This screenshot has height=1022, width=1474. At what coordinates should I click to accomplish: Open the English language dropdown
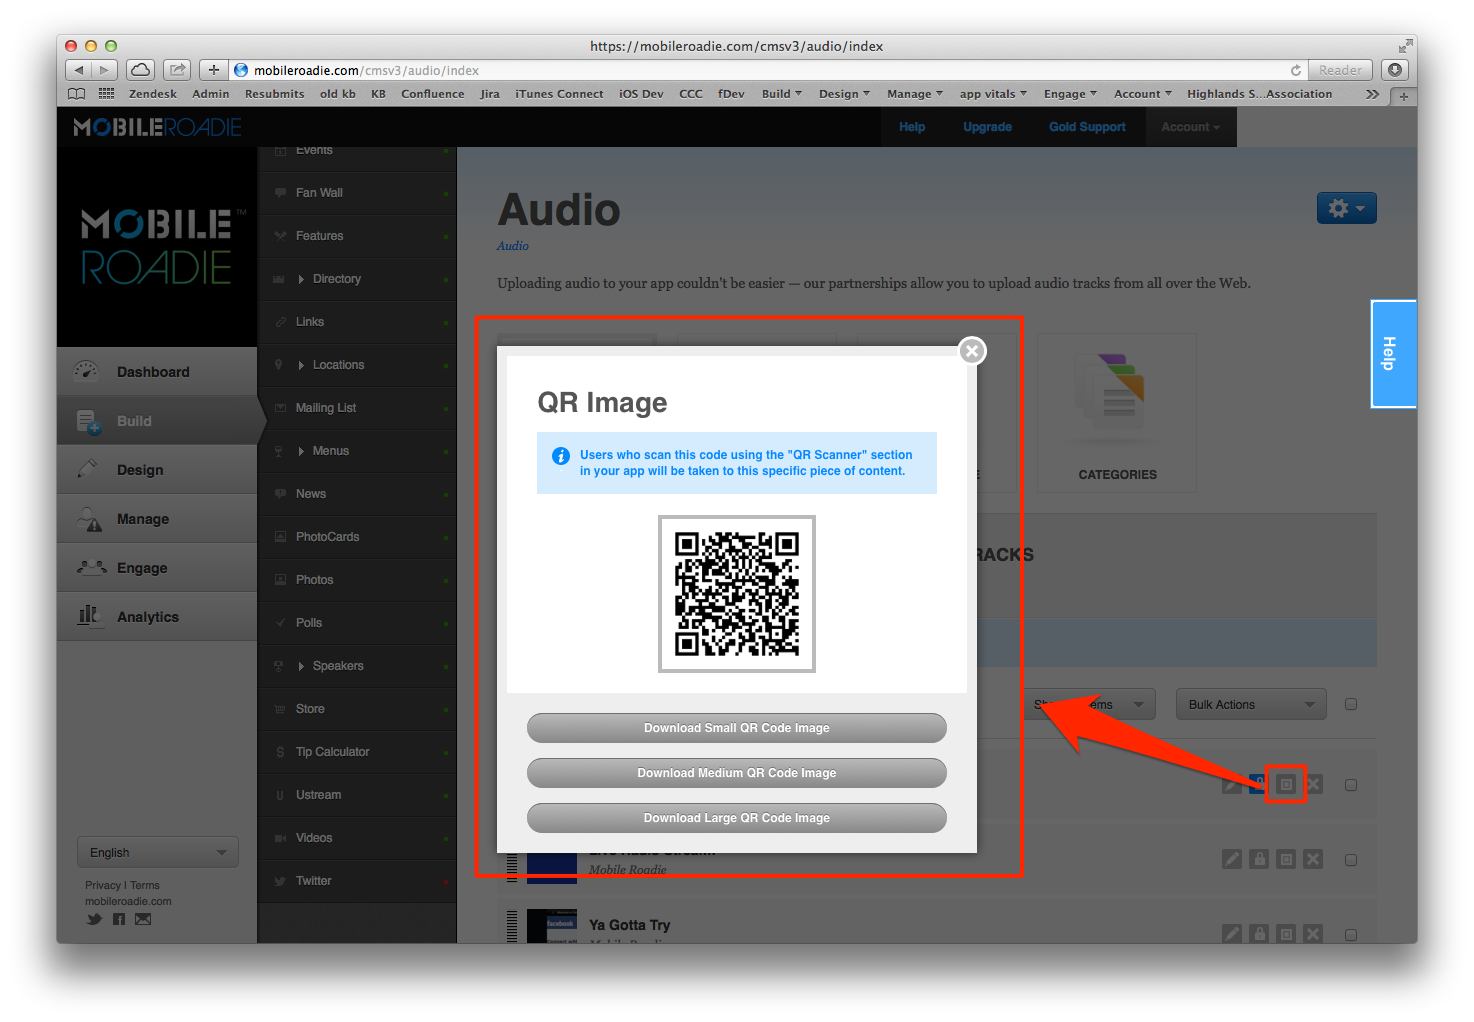click(x=158, y=853)
